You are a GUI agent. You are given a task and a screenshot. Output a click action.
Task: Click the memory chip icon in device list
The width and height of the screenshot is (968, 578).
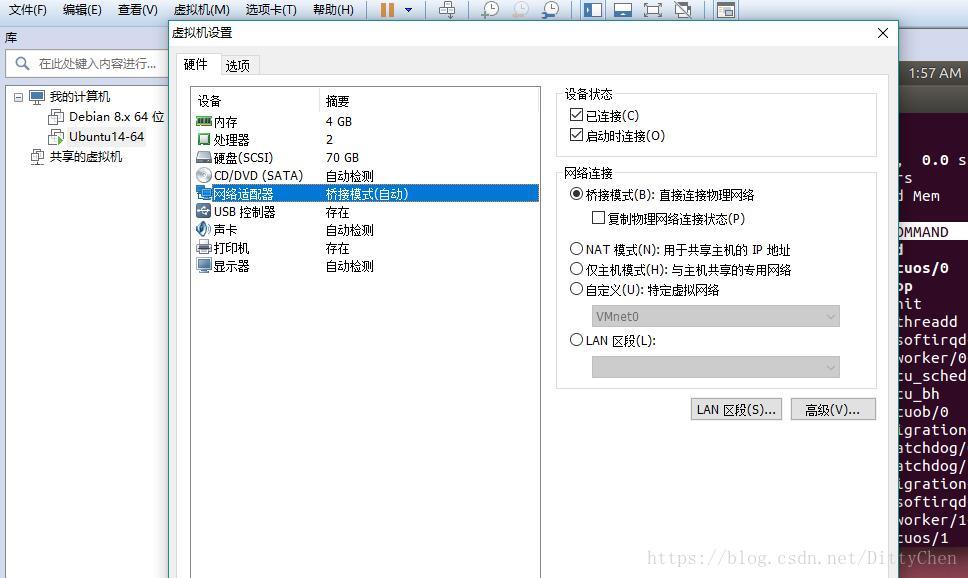(204, 121)
